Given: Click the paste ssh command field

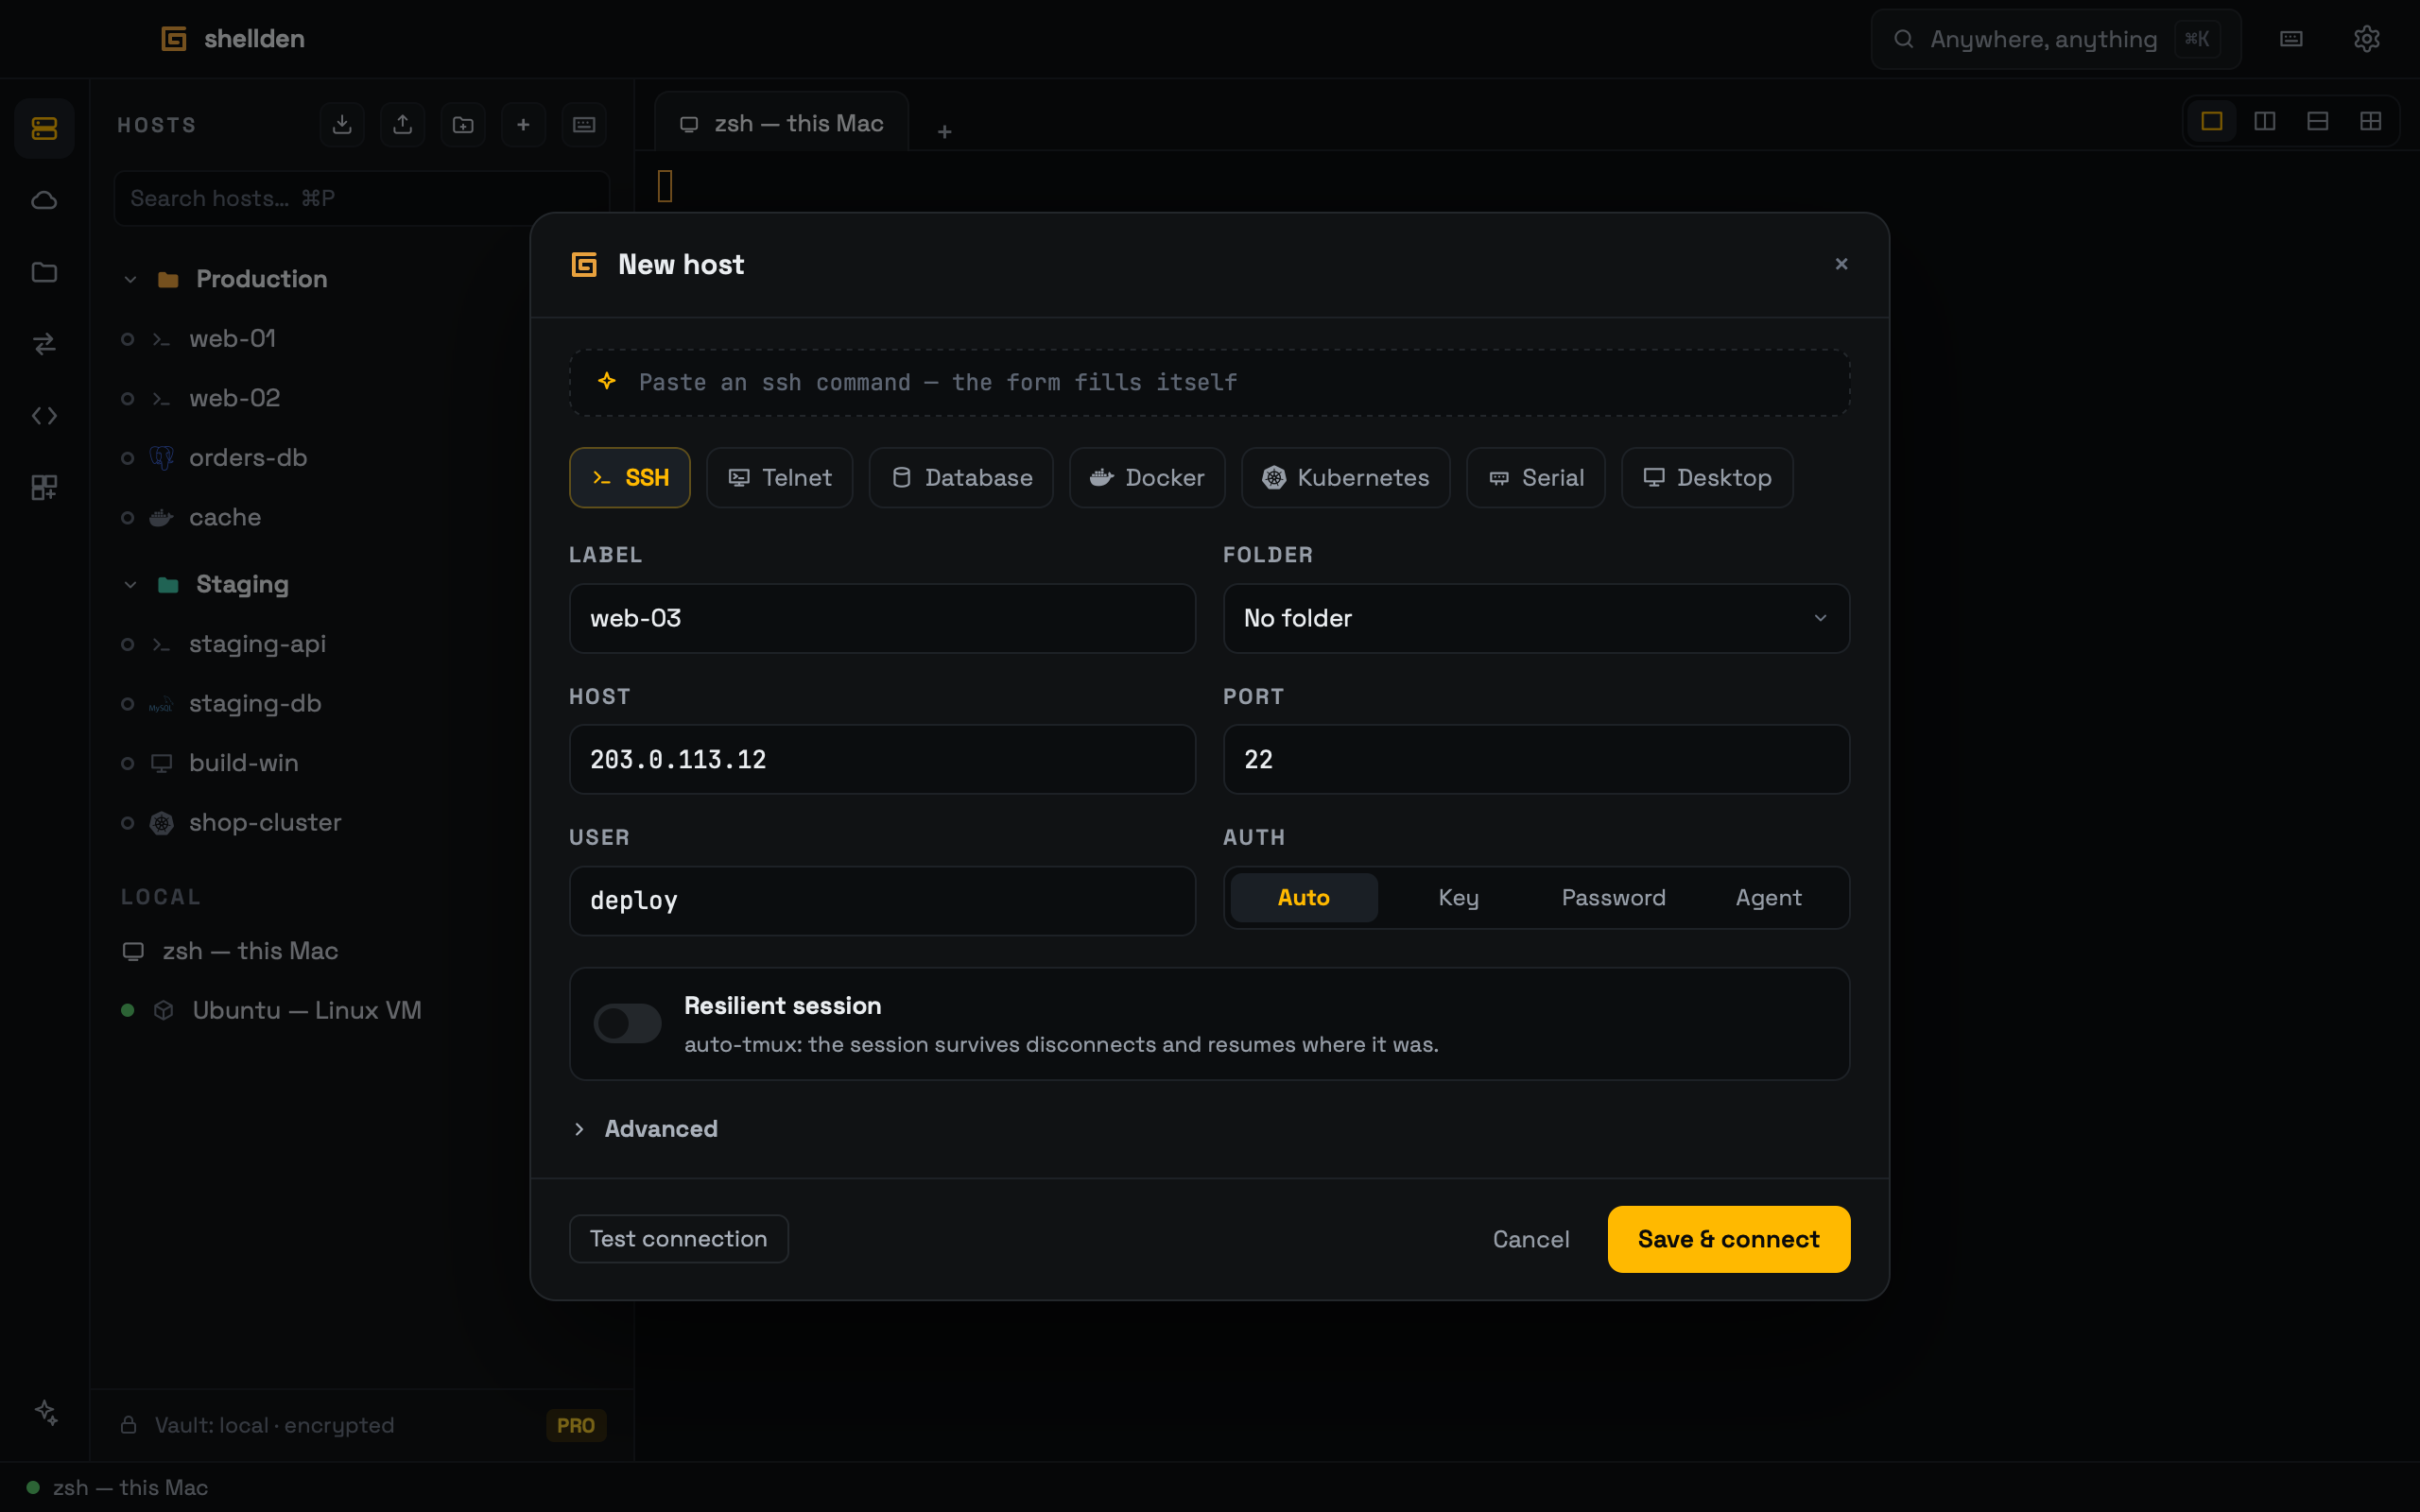Looking at the screenshot, I should (x=1209, y=382).
